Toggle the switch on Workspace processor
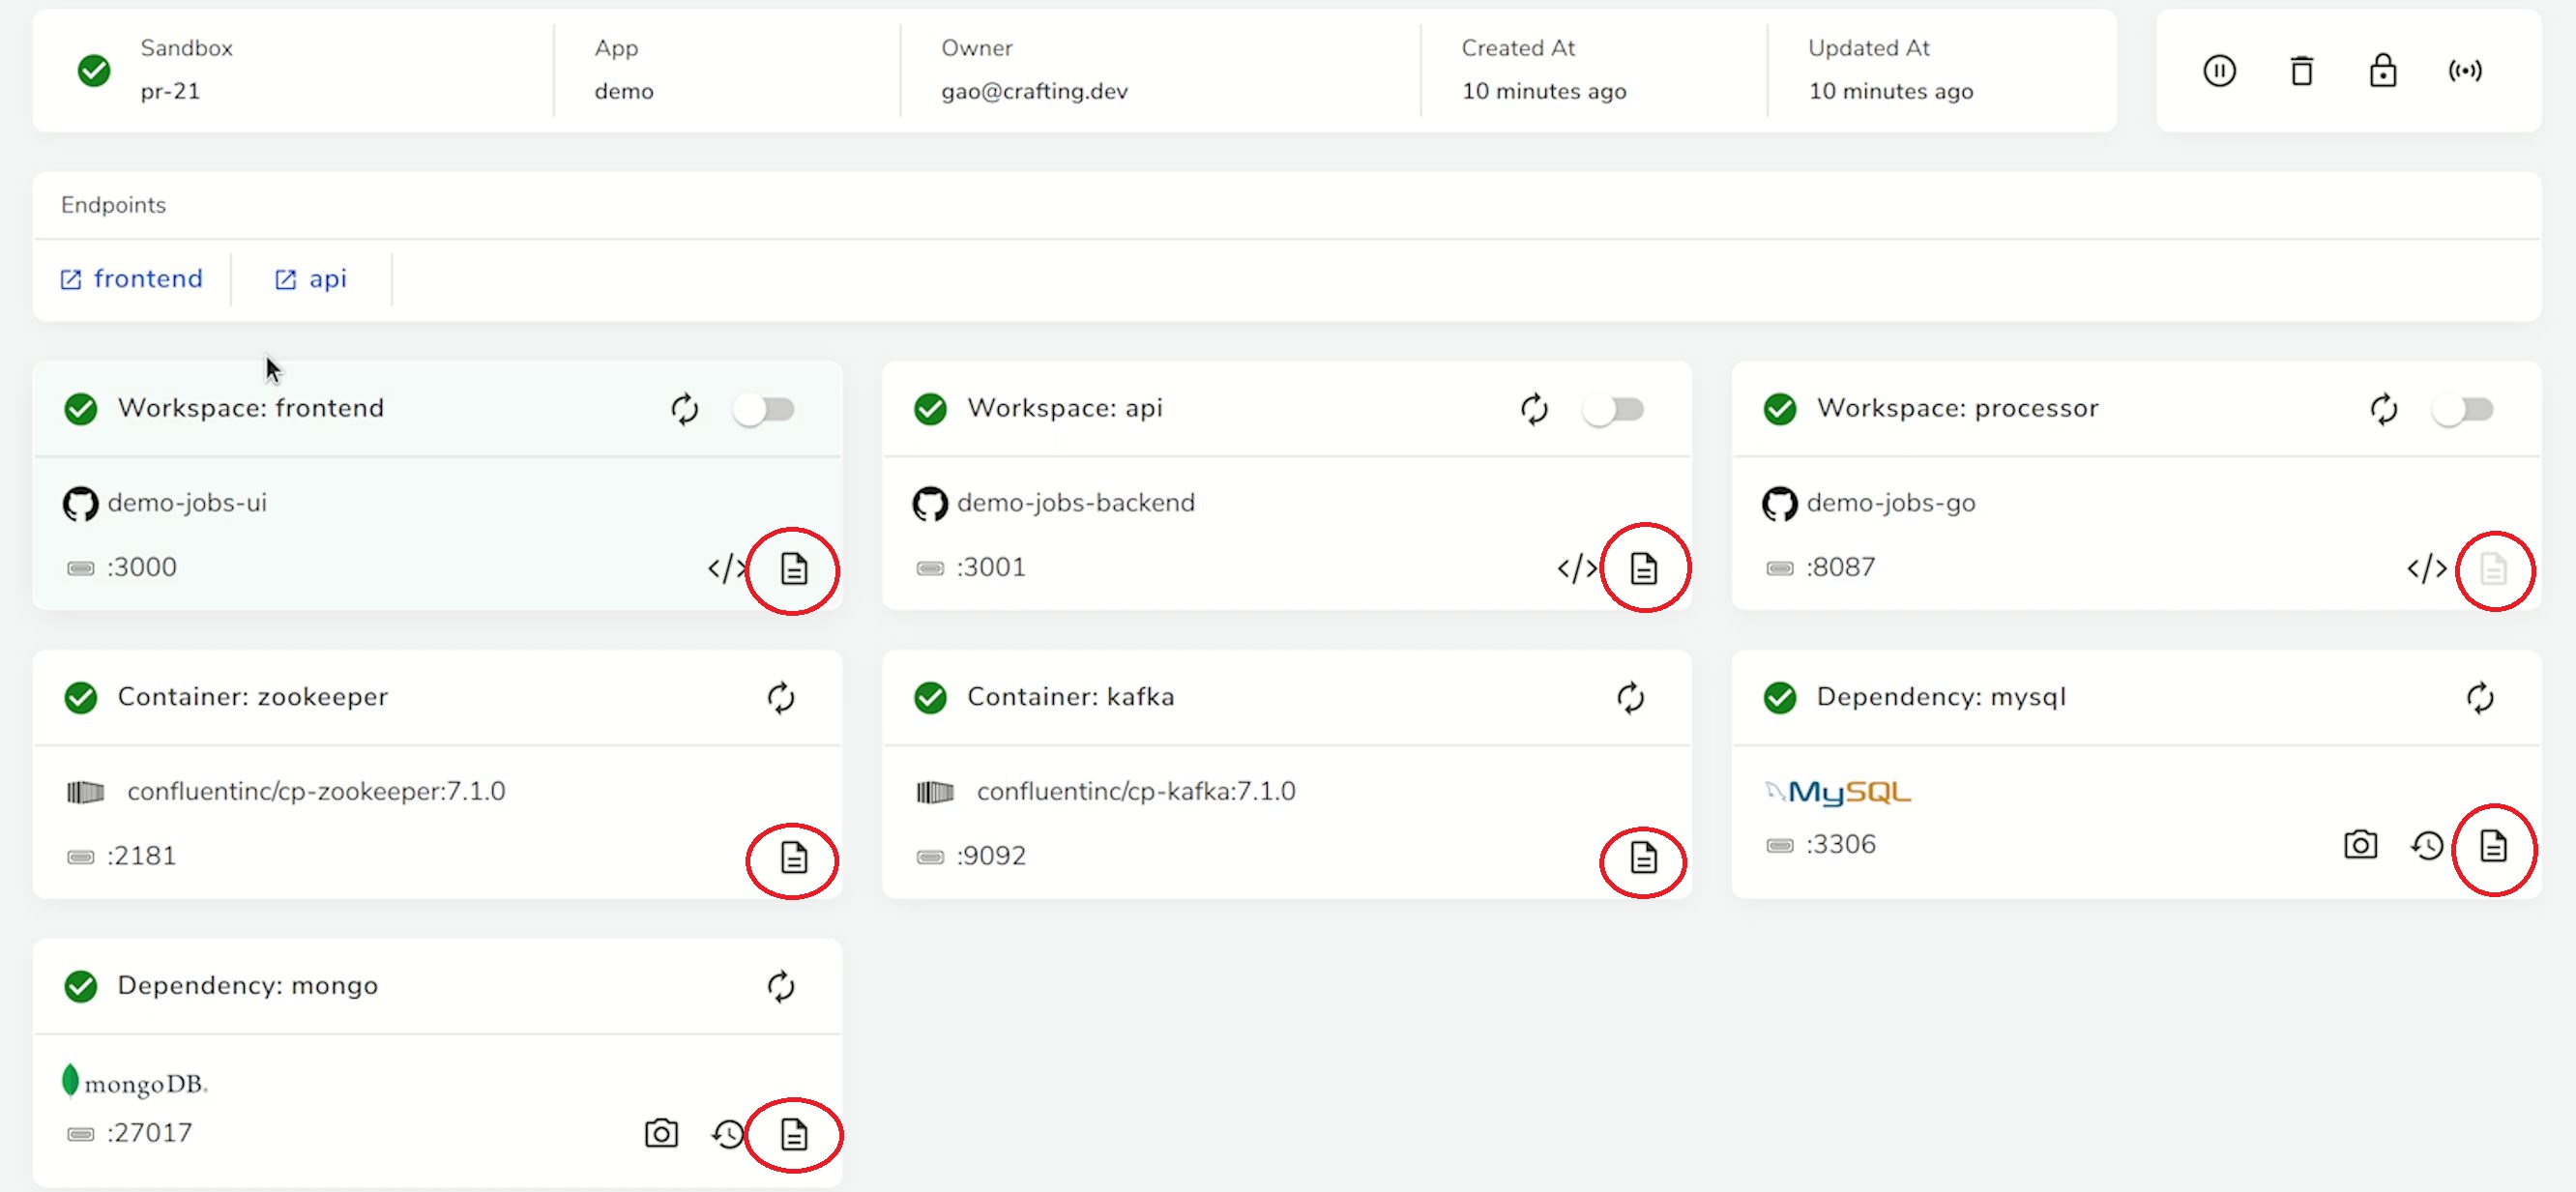 [2462, 409]
